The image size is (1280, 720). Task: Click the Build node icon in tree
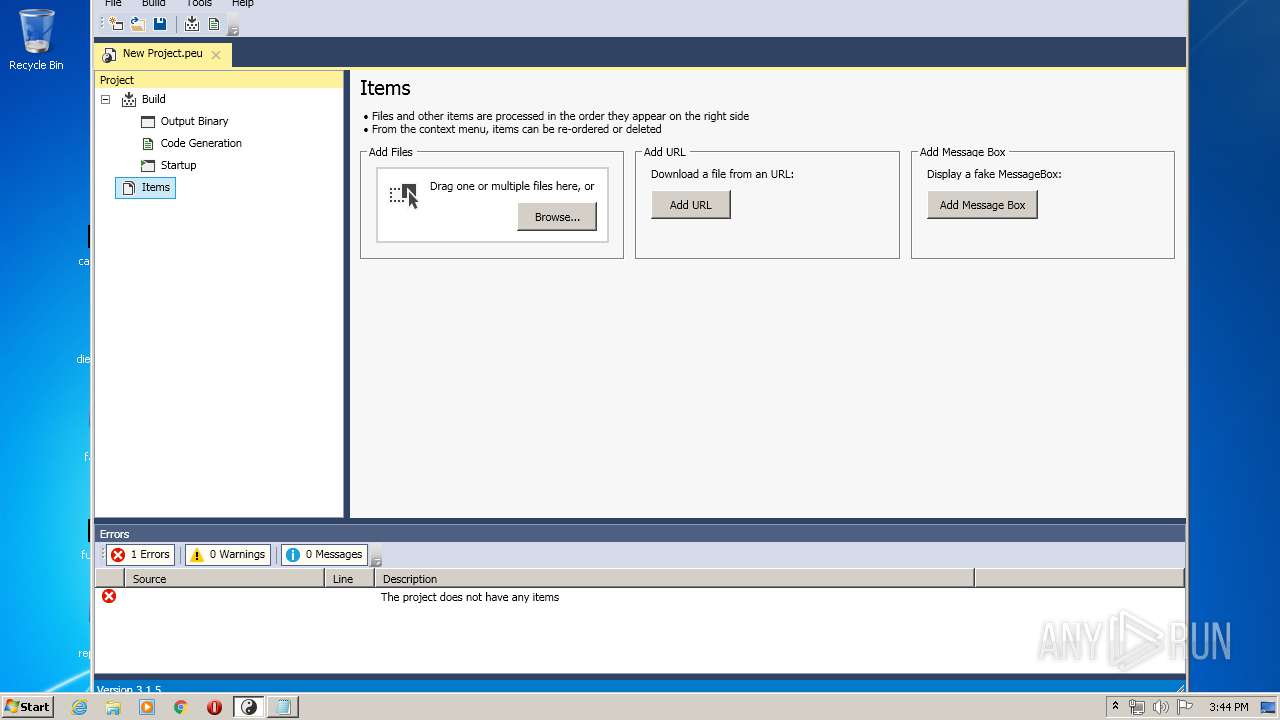pyautogui.click(x=128, y=100)
